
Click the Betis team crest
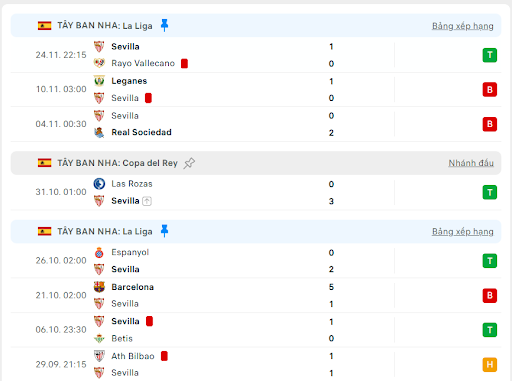(99, 338)
